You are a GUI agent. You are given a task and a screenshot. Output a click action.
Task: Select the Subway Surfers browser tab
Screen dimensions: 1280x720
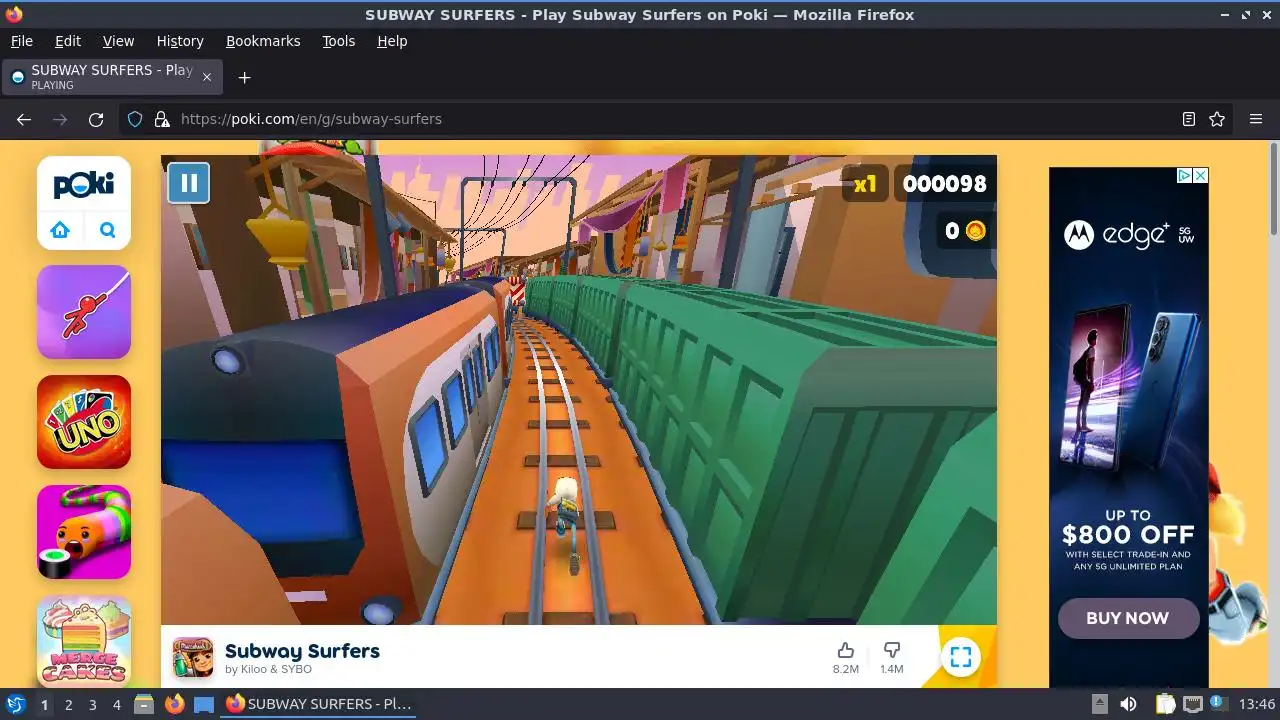[112, 77]
